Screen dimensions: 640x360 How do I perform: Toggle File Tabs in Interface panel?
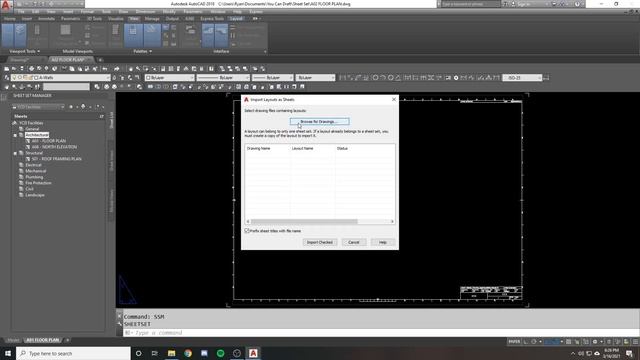(x=208, y=36)
